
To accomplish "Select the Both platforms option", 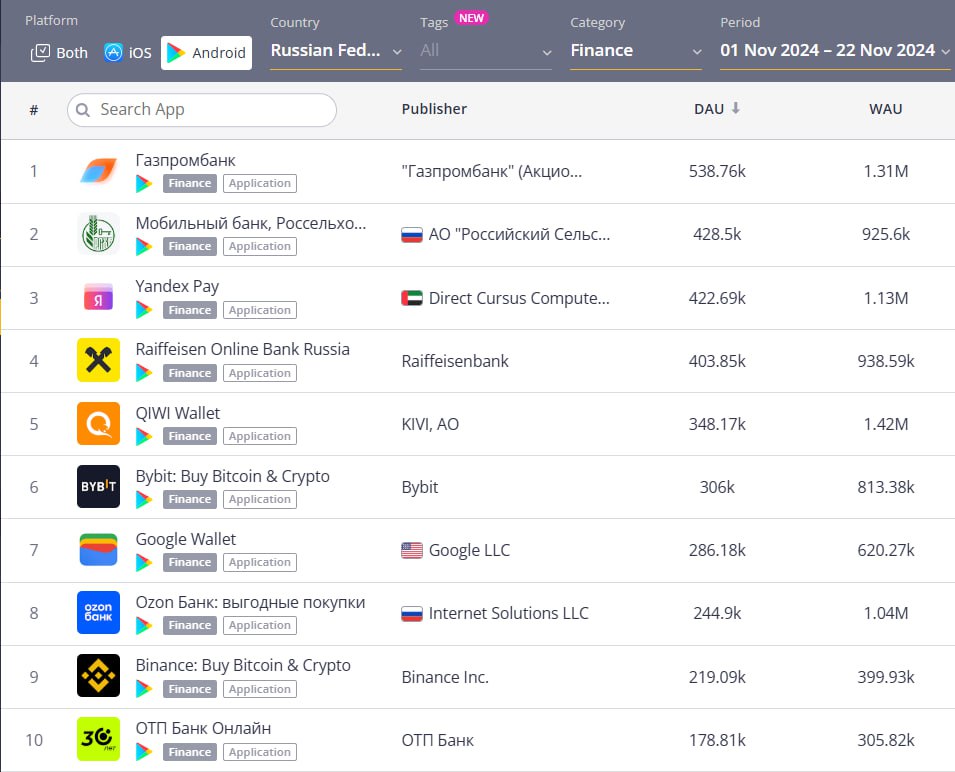I will [x=59, y=53].
